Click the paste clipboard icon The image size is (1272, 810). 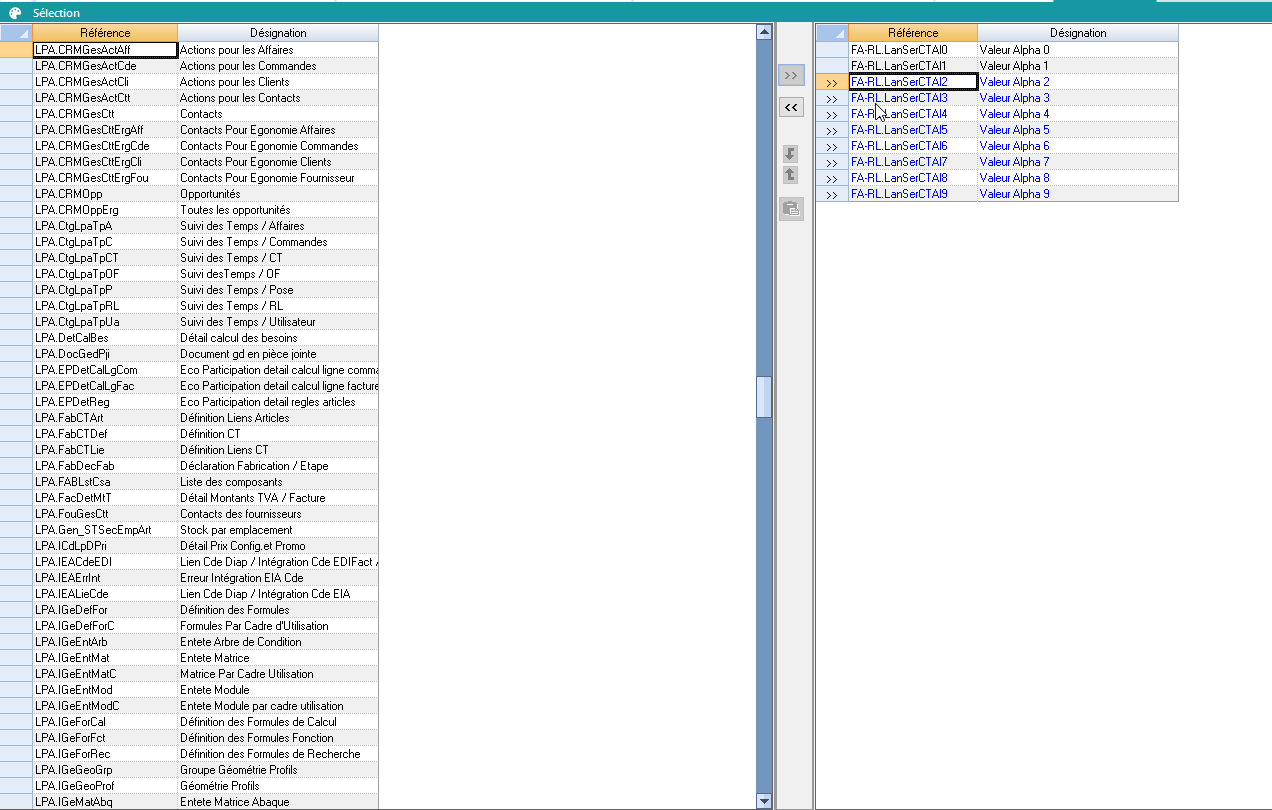coord(791,209)
